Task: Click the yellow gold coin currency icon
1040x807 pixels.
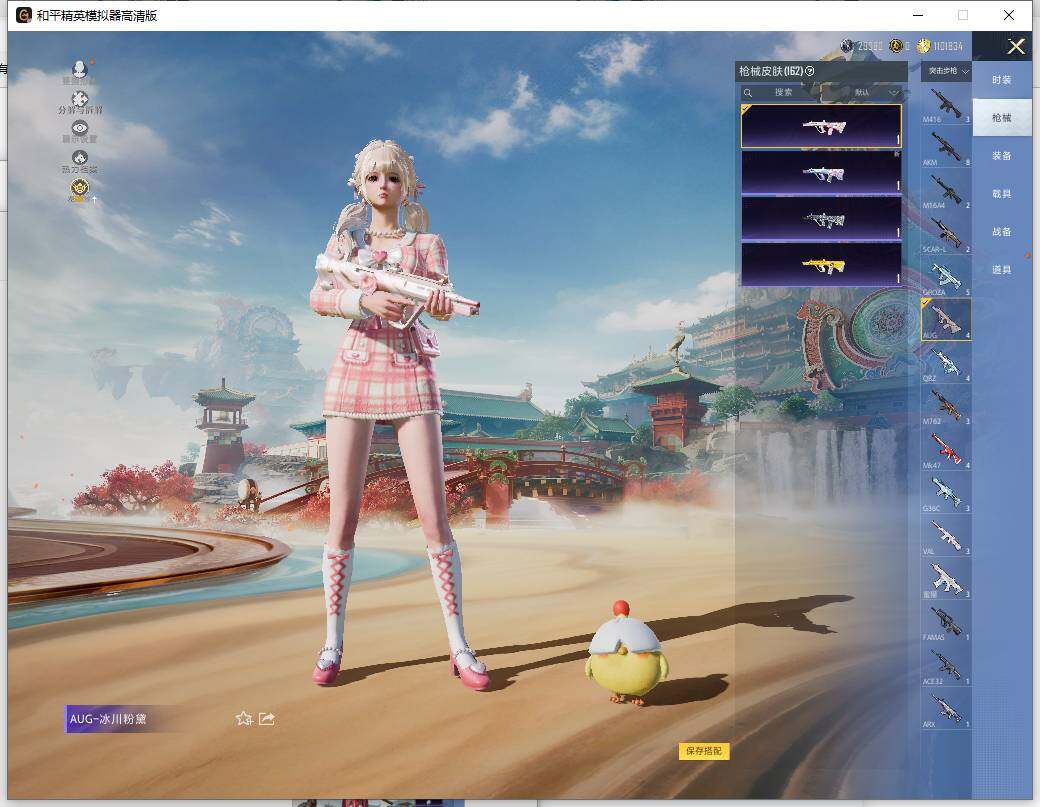Action: 923,46
